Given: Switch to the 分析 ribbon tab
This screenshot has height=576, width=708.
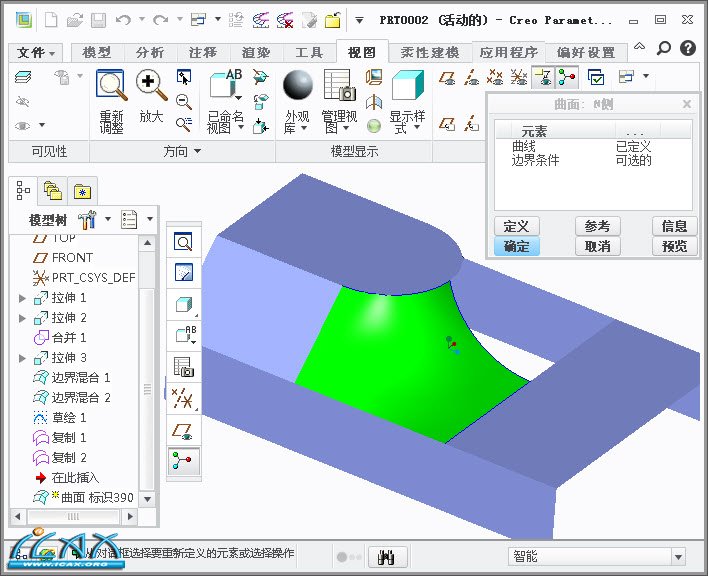Looking at the screenshot, I should click(x=150, y=53).
